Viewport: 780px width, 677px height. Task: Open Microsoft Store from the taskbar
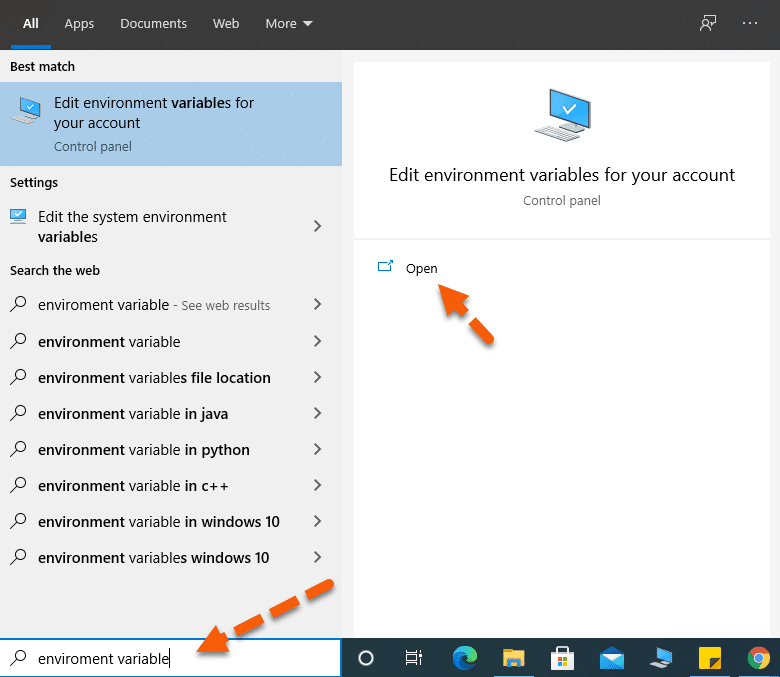(x=563, y=657)
